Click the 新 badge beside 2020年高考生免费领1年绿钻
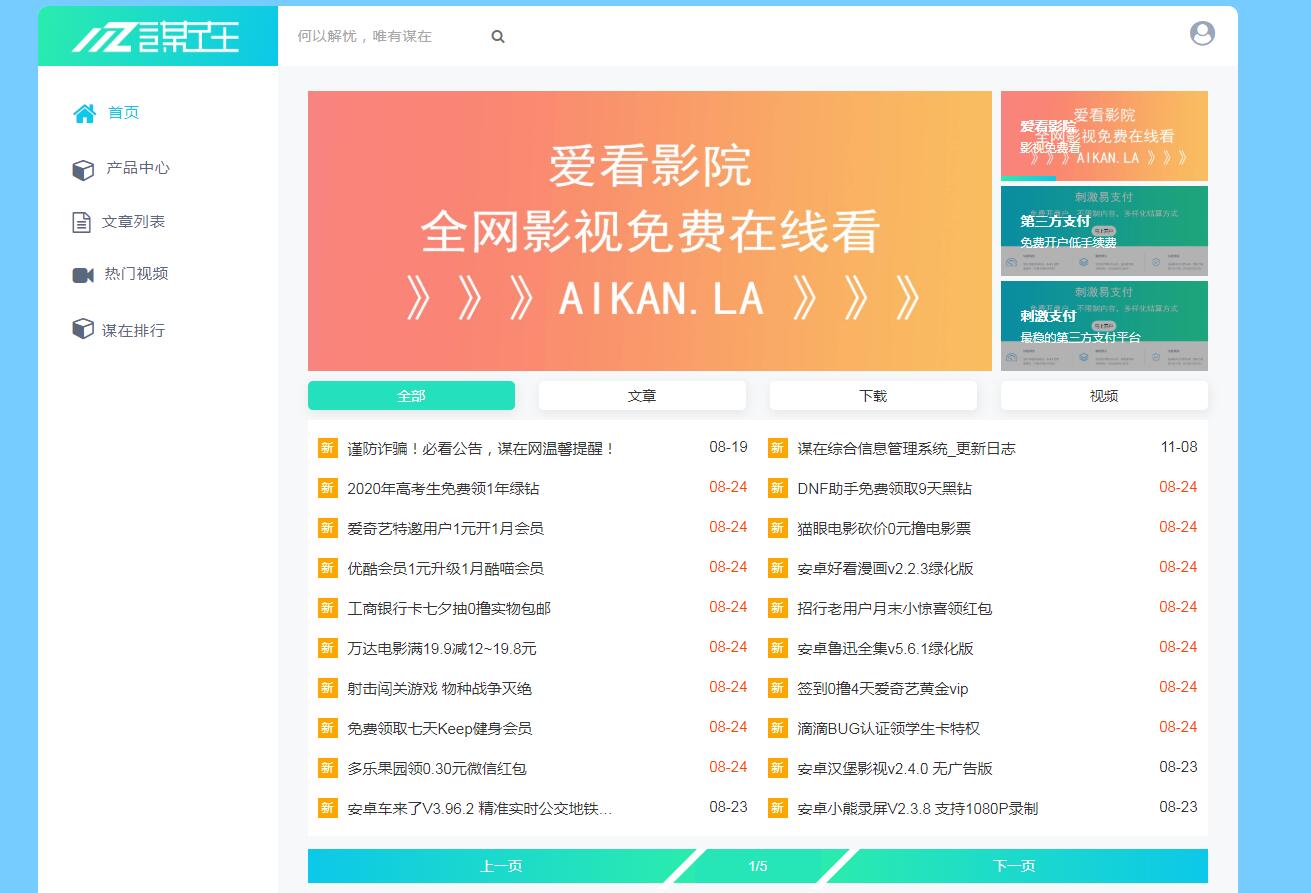Image resolution: width=1311 pixels, height=893 pixels. (x=328, y=488)
